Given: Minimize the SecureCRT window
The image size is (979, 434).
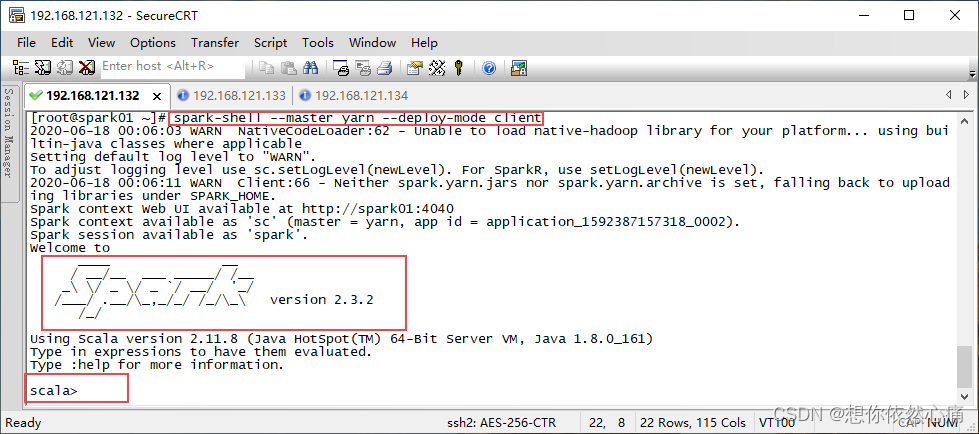Looking at the screenshot, I should click(863, 16).
